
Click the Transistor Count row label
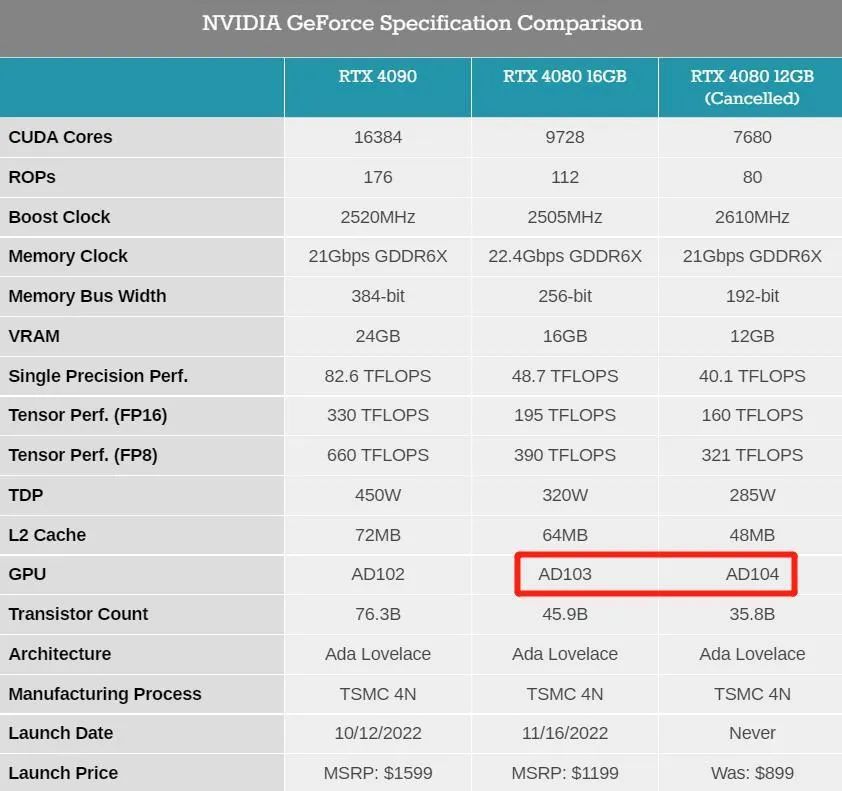click(x=78, y=614)
